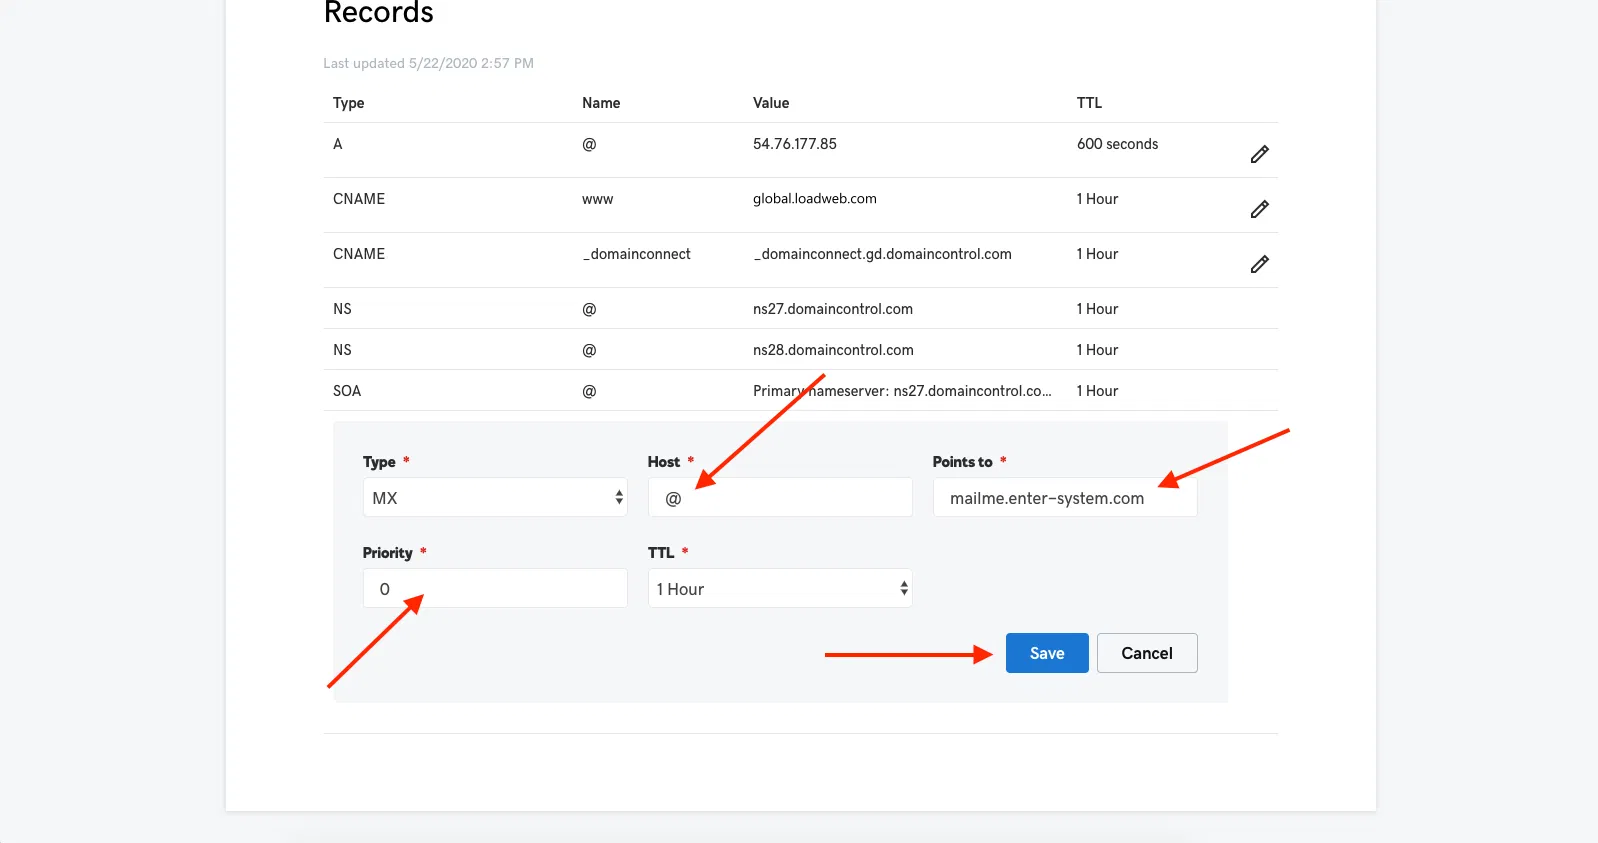The width and height of the screenshot is (1598, 843).
Task: Focus the Points to field
Action: coord(1064,498)
